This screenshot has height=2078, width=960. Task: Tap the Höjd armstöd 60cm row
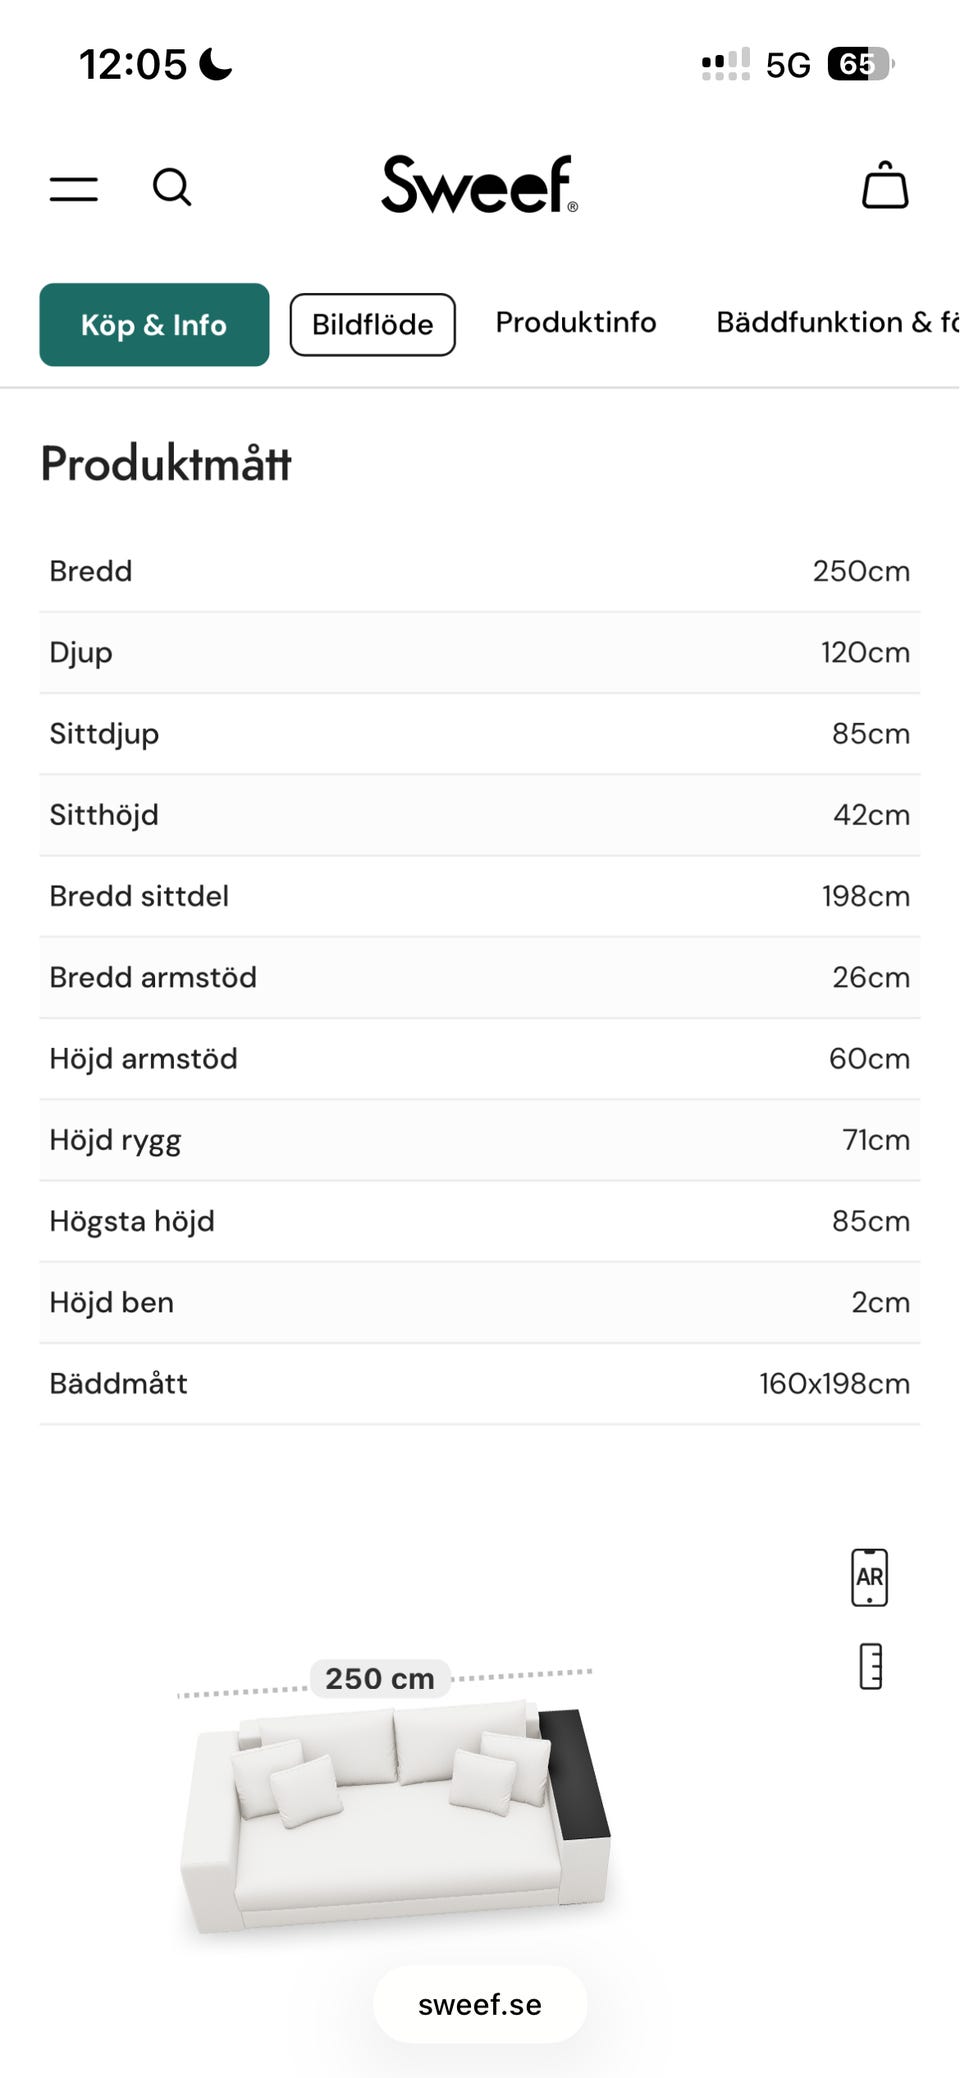click(x=480, y=1058)
